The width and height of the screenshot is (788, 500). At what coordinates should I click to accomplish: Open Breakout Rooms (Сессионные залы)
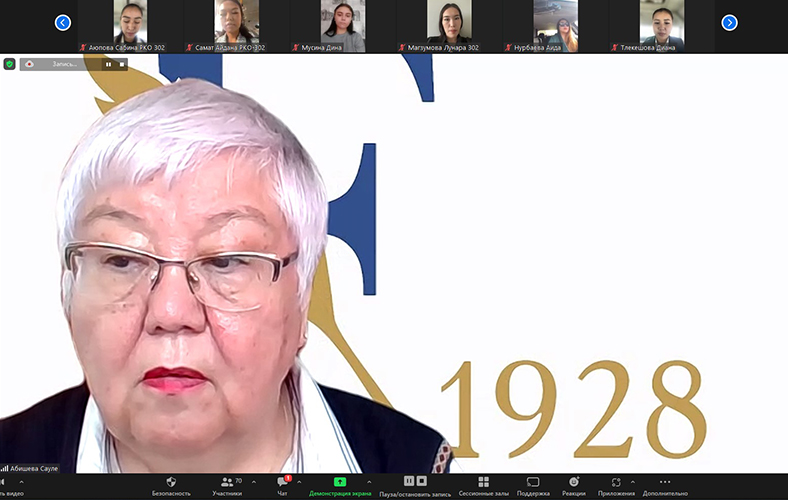pyautogui.click(x=483, y=482)
